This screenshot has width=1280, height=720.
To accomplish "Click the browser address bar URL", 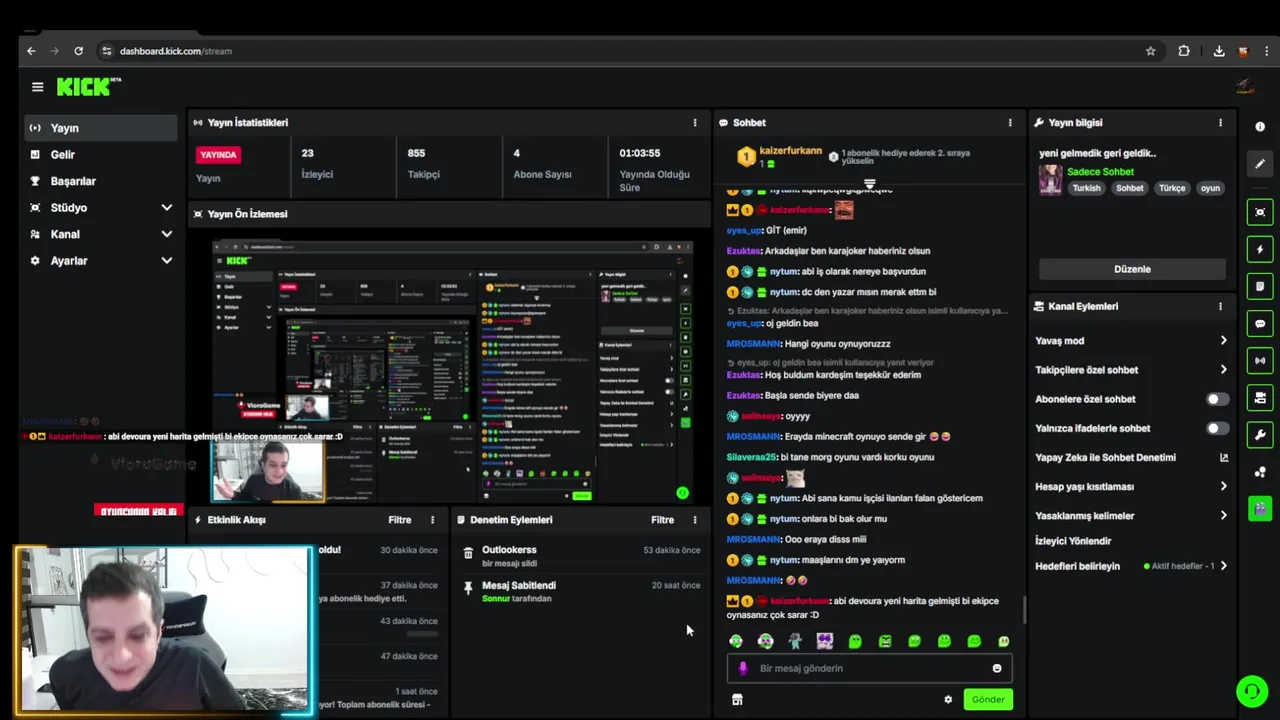I will (176, 51).
